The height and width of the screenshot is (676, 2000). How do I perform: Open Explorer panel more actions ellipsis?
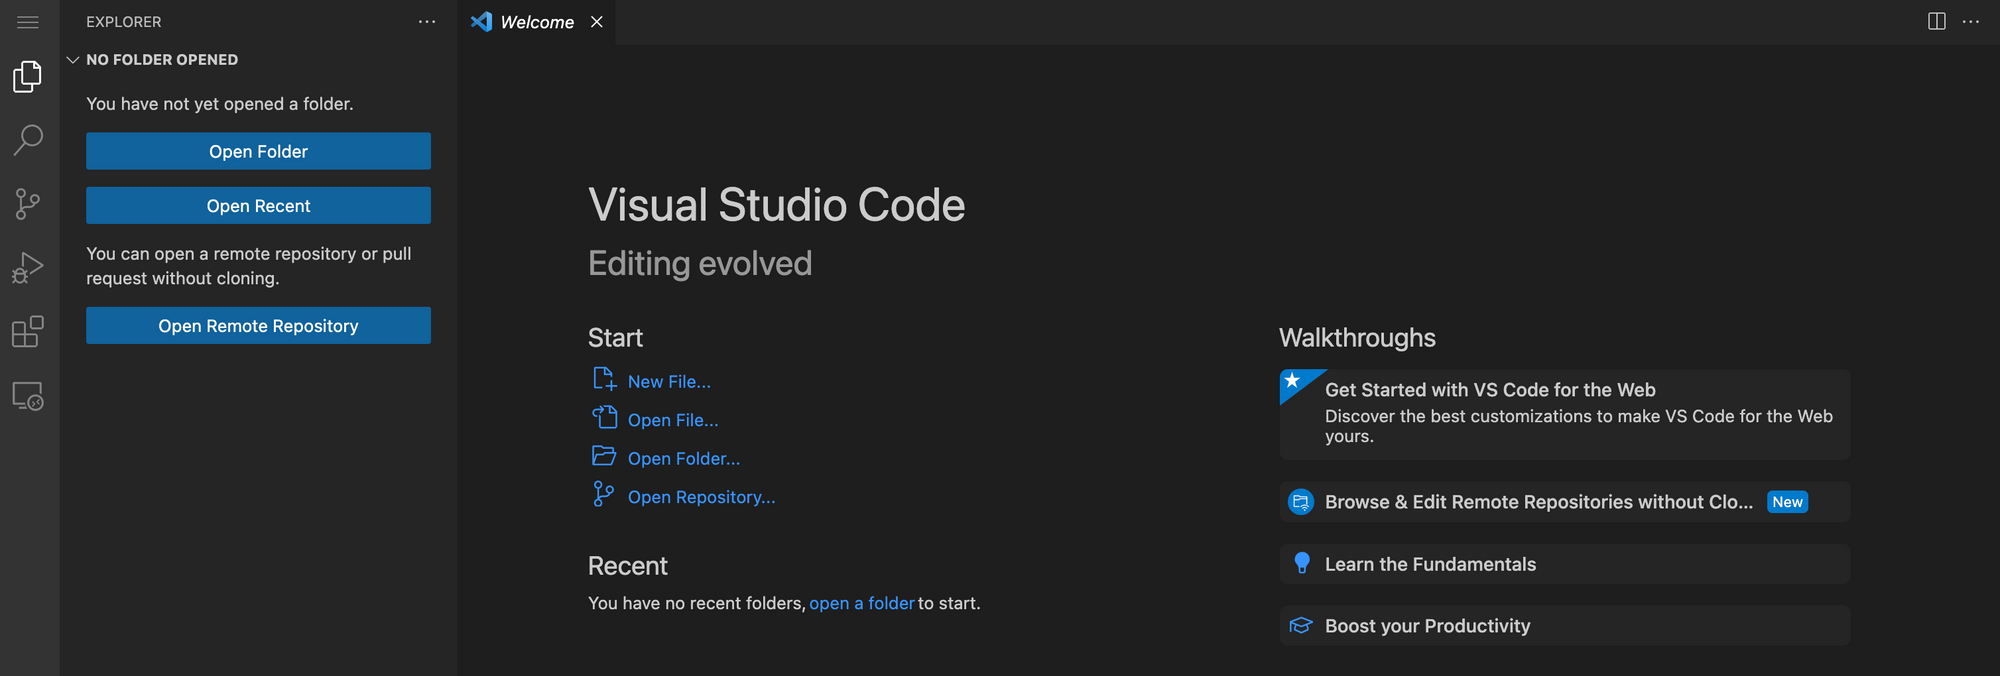(x=427, y=22)
